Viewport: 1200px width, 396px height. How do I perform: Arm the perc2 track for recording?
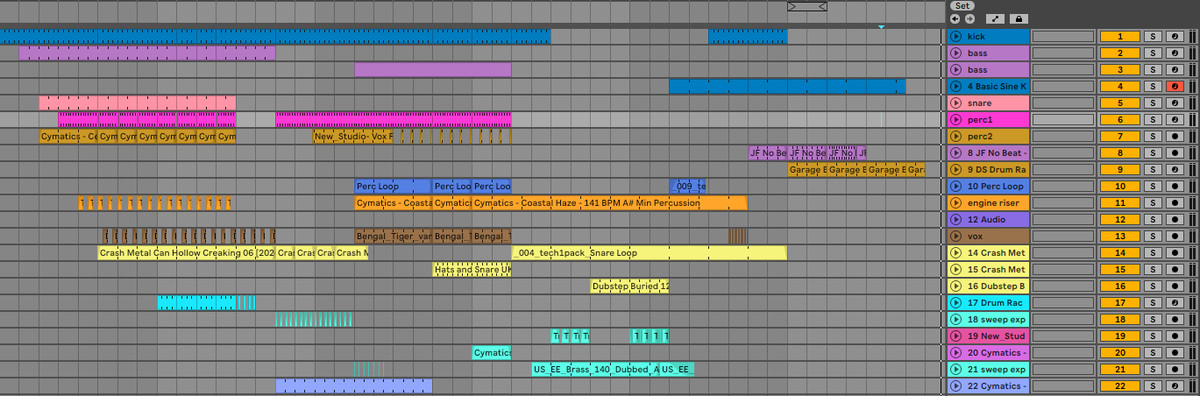[1174, 136]
